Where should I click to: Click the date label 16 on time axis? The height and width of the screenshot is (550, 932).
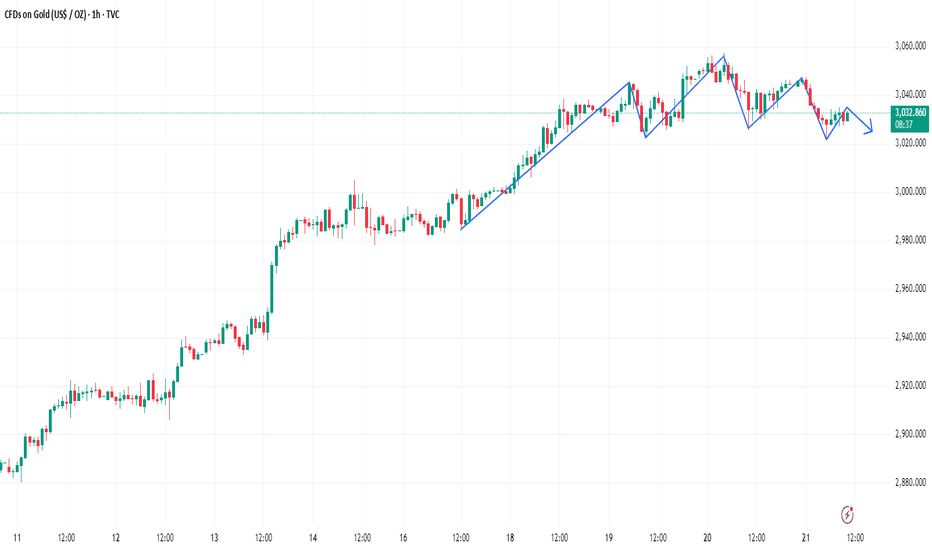[x=404, y=538]
